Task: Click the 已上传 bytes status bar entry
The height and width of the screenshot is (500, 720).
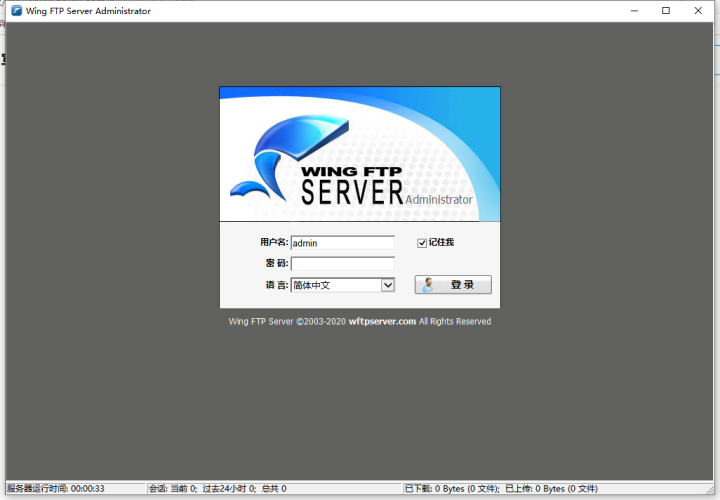Action: (x=551, y=489)
